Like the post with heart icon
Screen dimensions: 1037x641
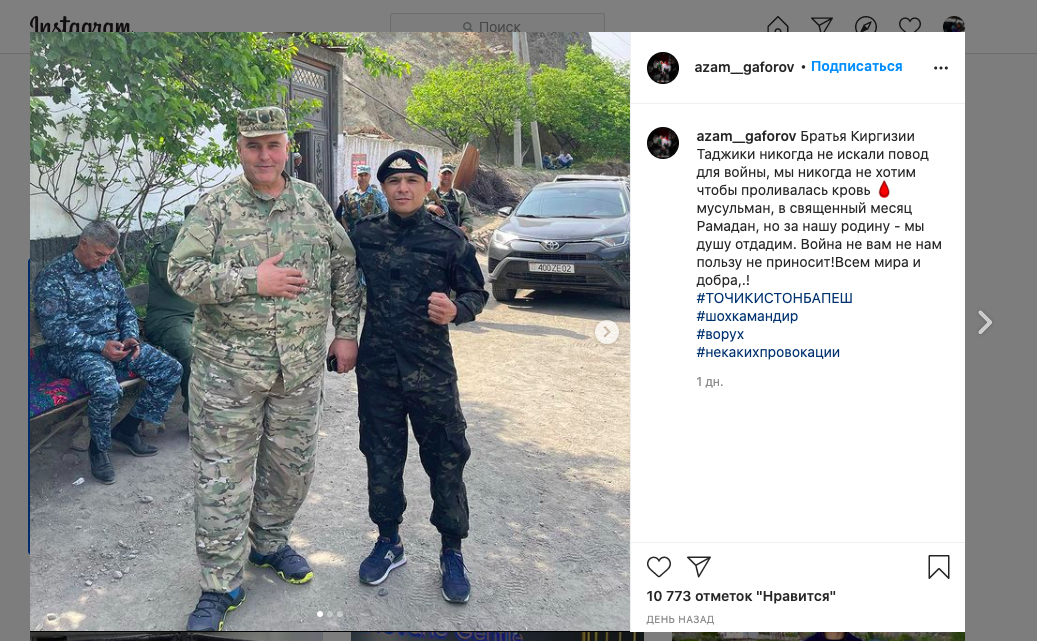[659, 567]
